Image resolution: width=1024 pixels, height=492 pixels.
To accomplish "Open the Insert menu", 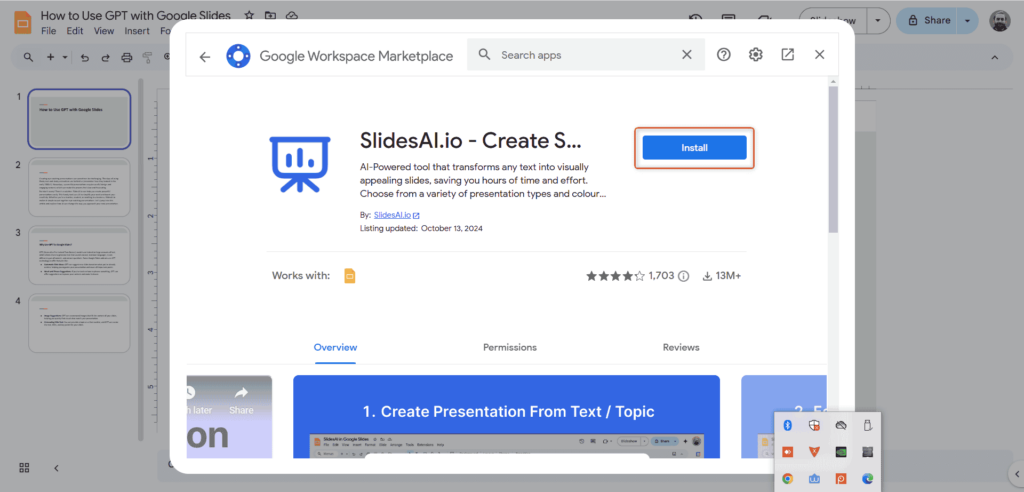I will pyautogui.click(x=136, y=31).
